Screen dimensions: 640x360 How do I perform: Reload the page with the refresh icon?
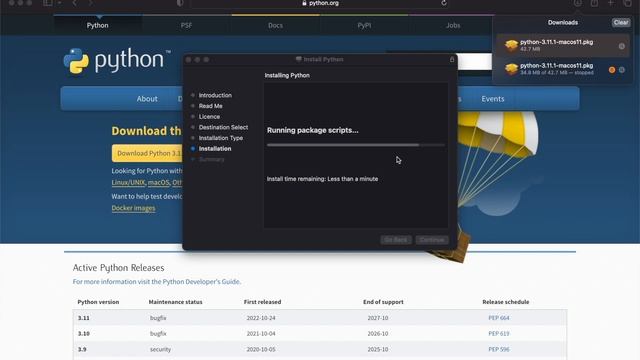click(x=444, y=3)
